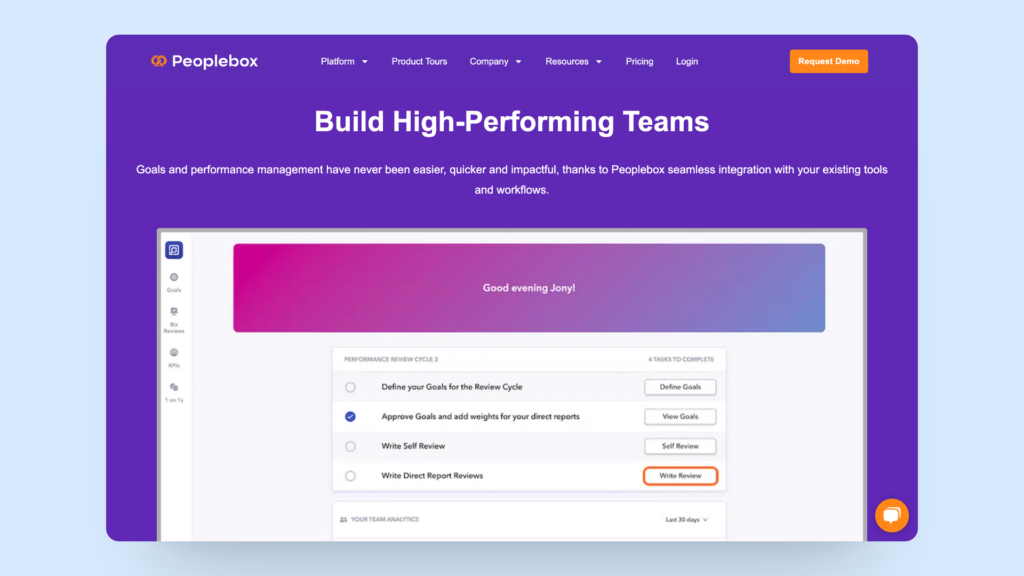Select the KPIs sidebar icon
1024x576 pixels.
tap(174, 353)
